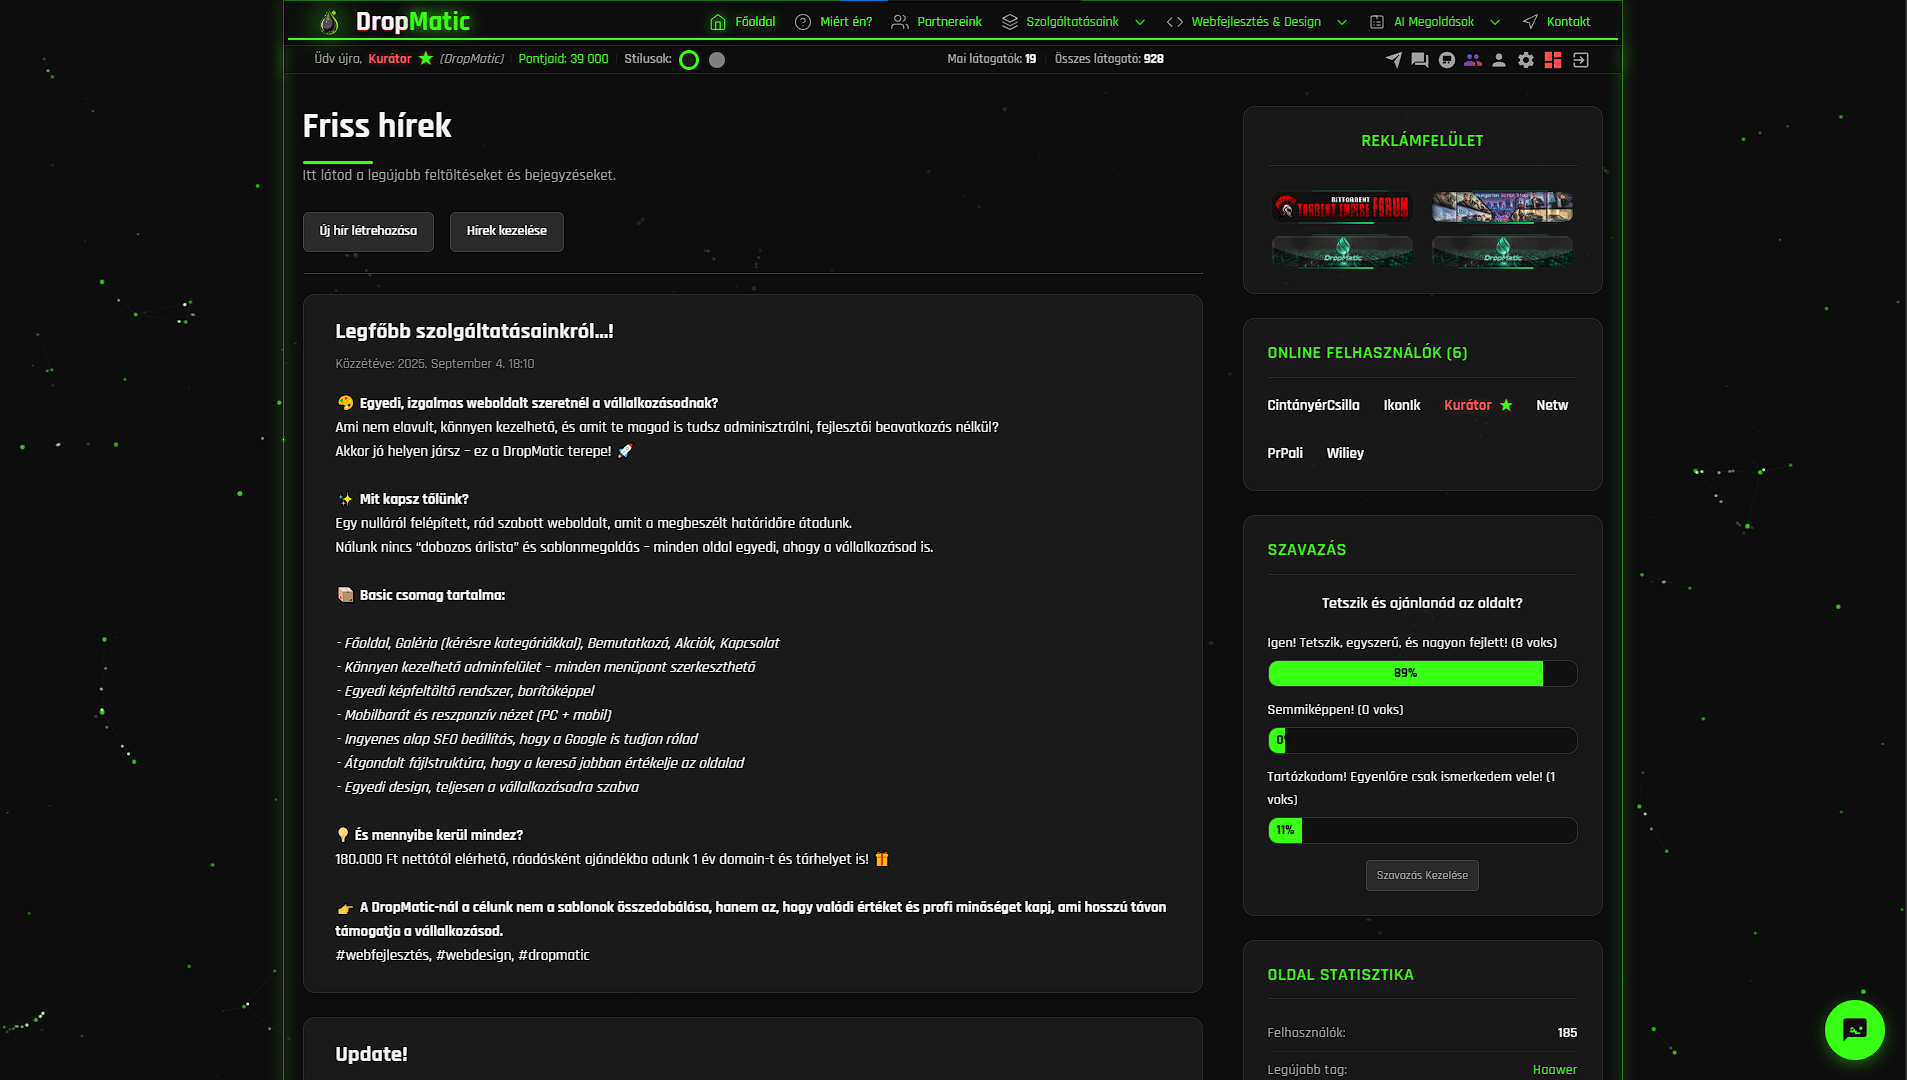Click the Összes látogató: 928 counter
The height and width of the screenshot is (1080, 1907).
[1109, 59]
